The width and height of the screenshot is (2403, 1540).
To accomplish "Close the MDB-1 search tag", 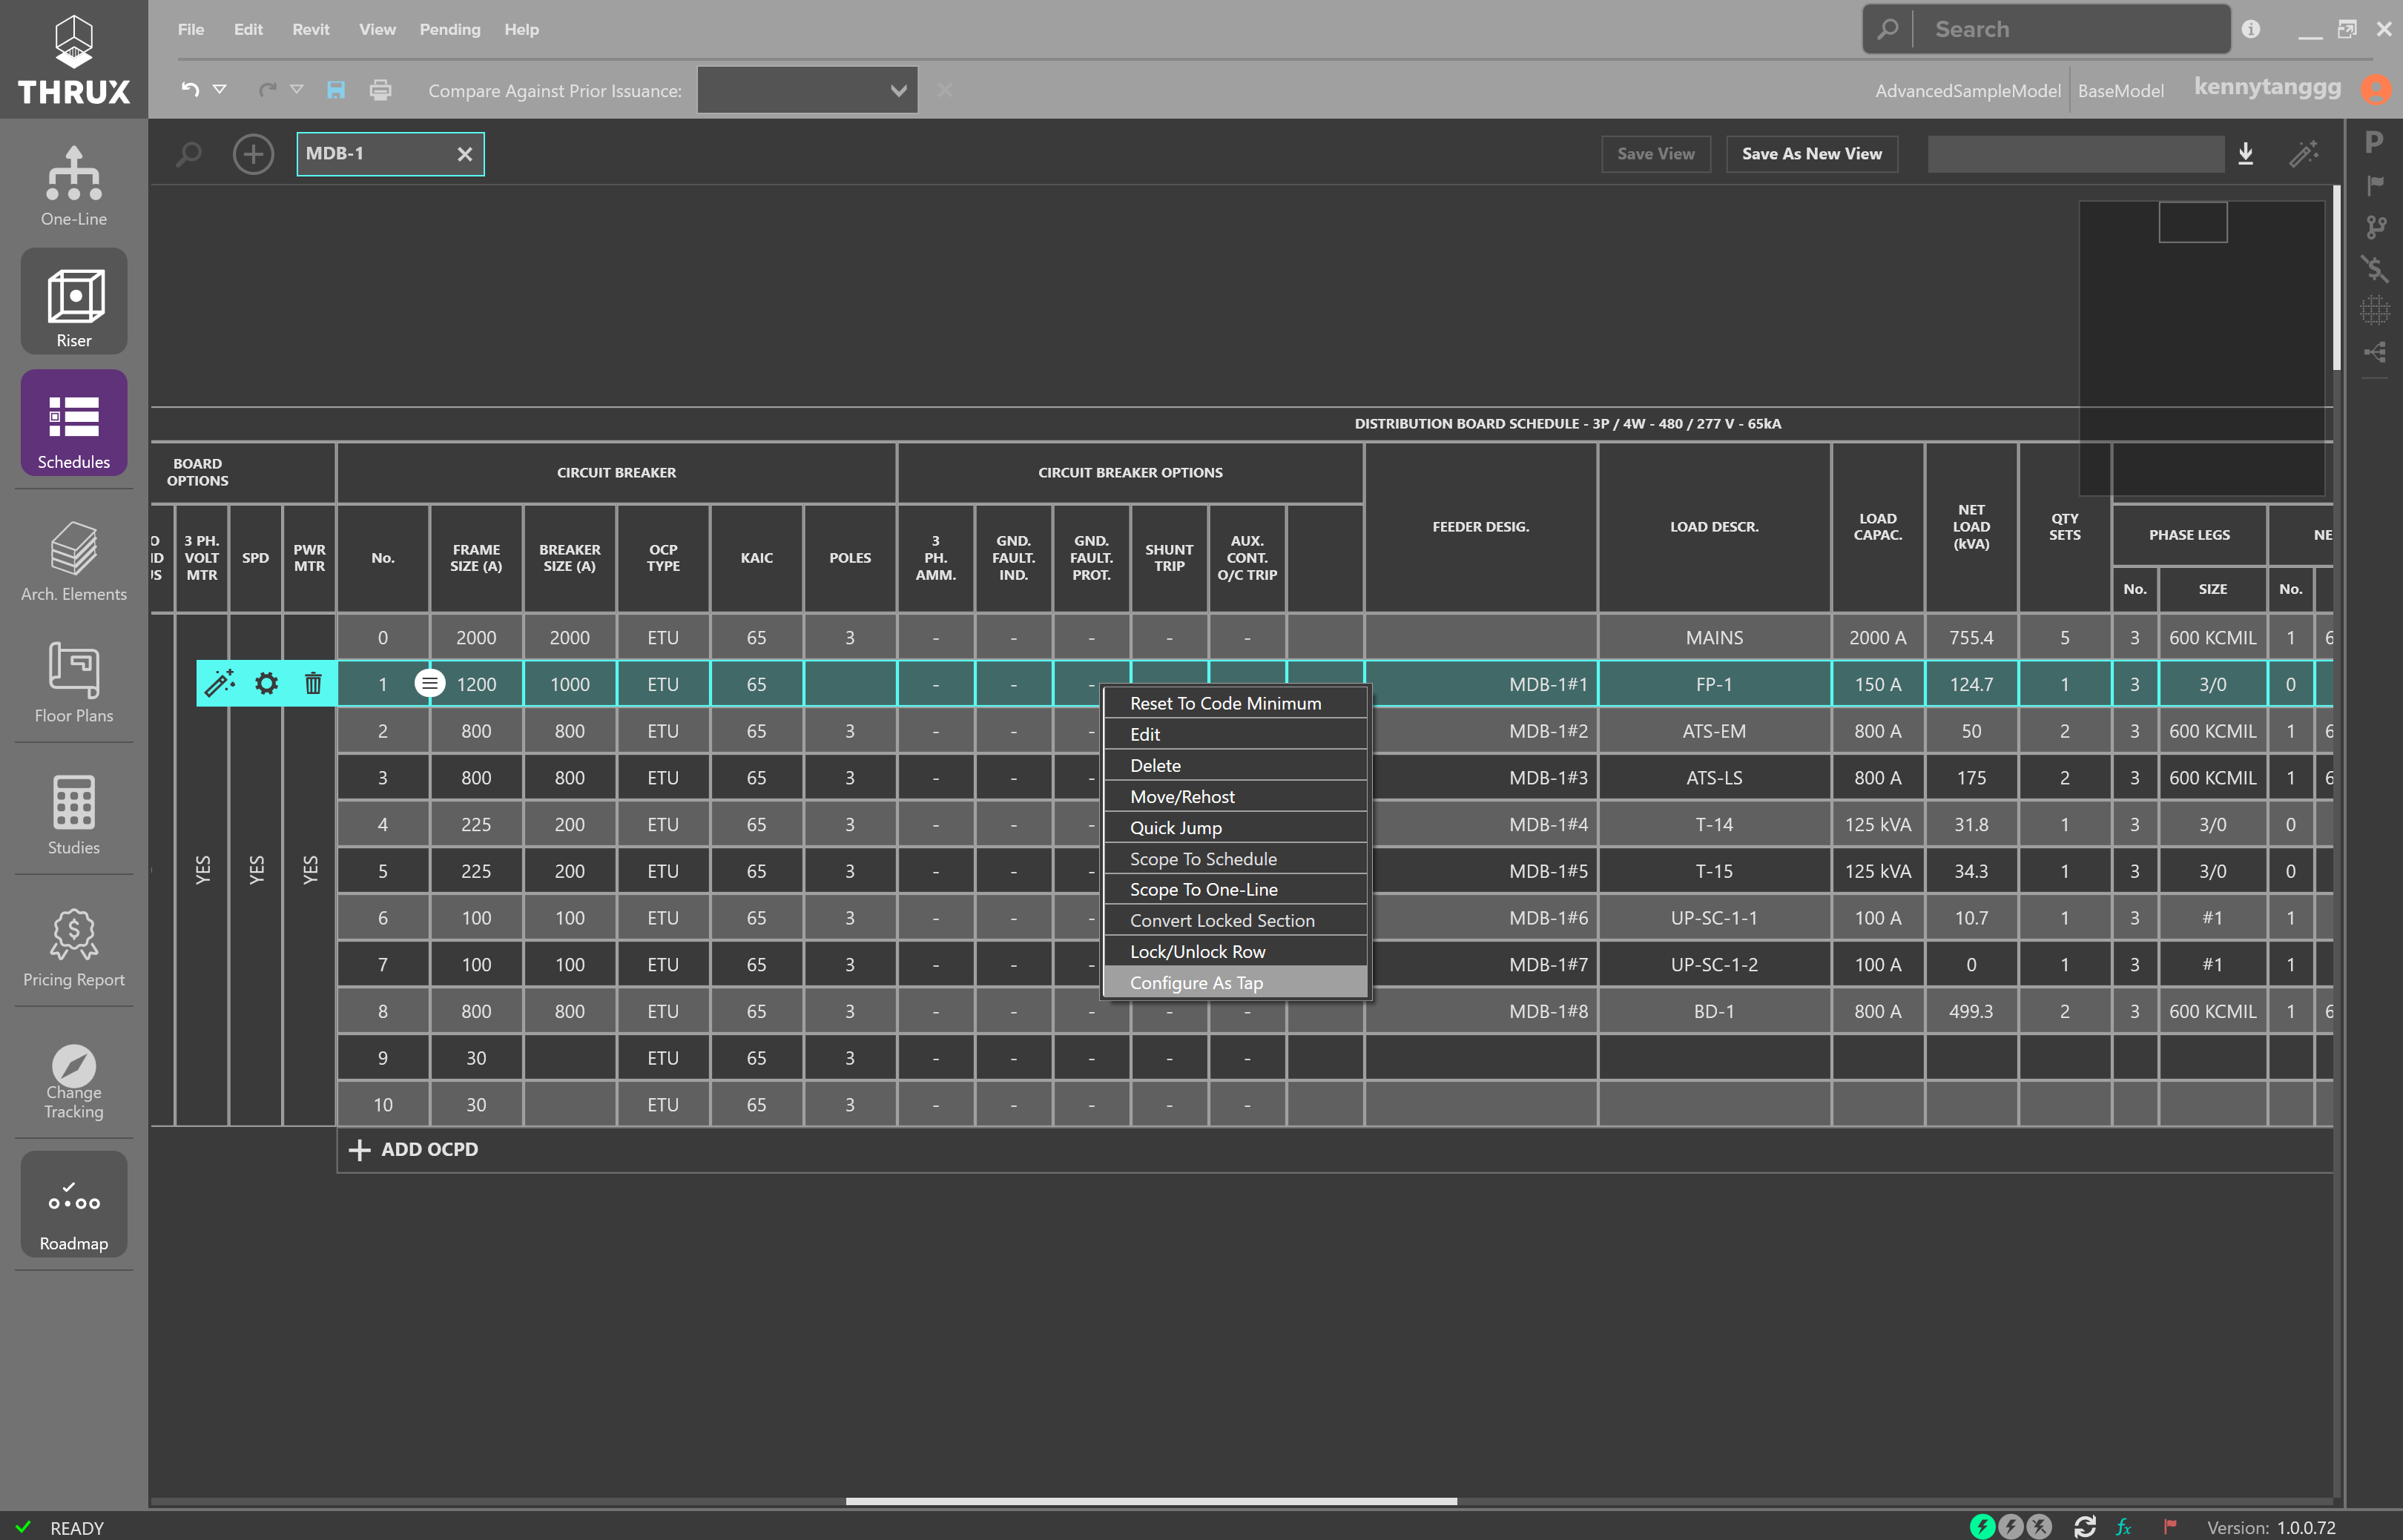I will pyautogui.click(x=464, y=154).
